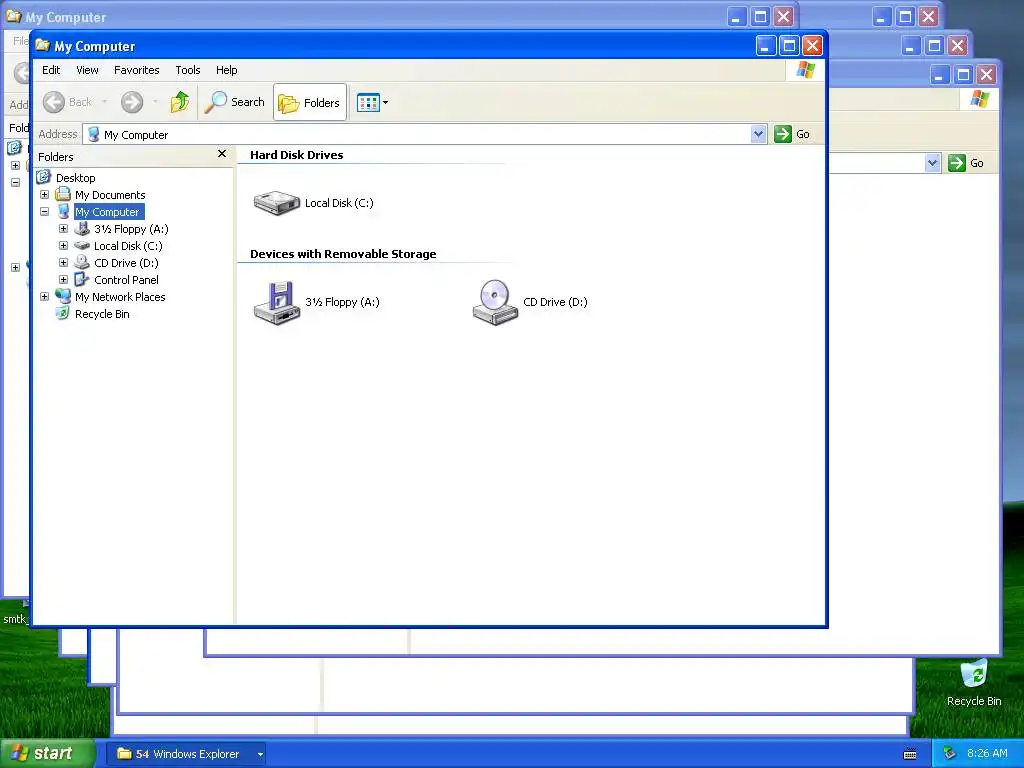Click the Up folder icon
This screenshot has height=768, width=1024.
click(x=180, y=102)
